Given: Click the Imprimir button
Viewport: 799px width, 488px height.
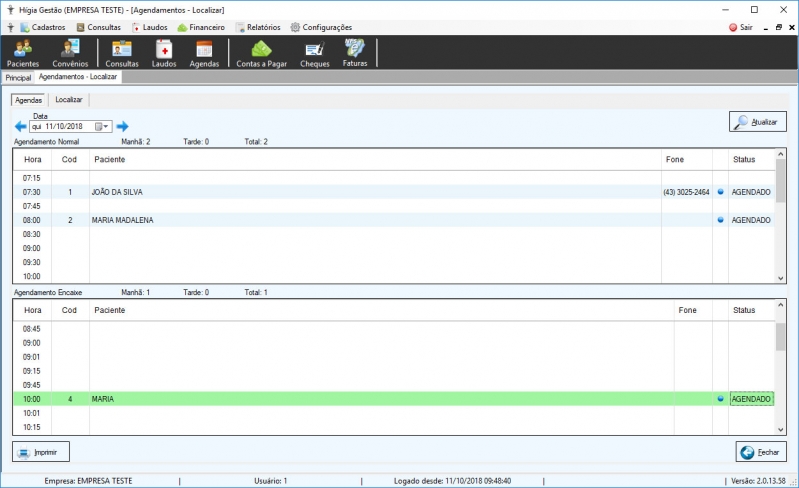Looking at the screenshot, I should click(x=41, y=452).
